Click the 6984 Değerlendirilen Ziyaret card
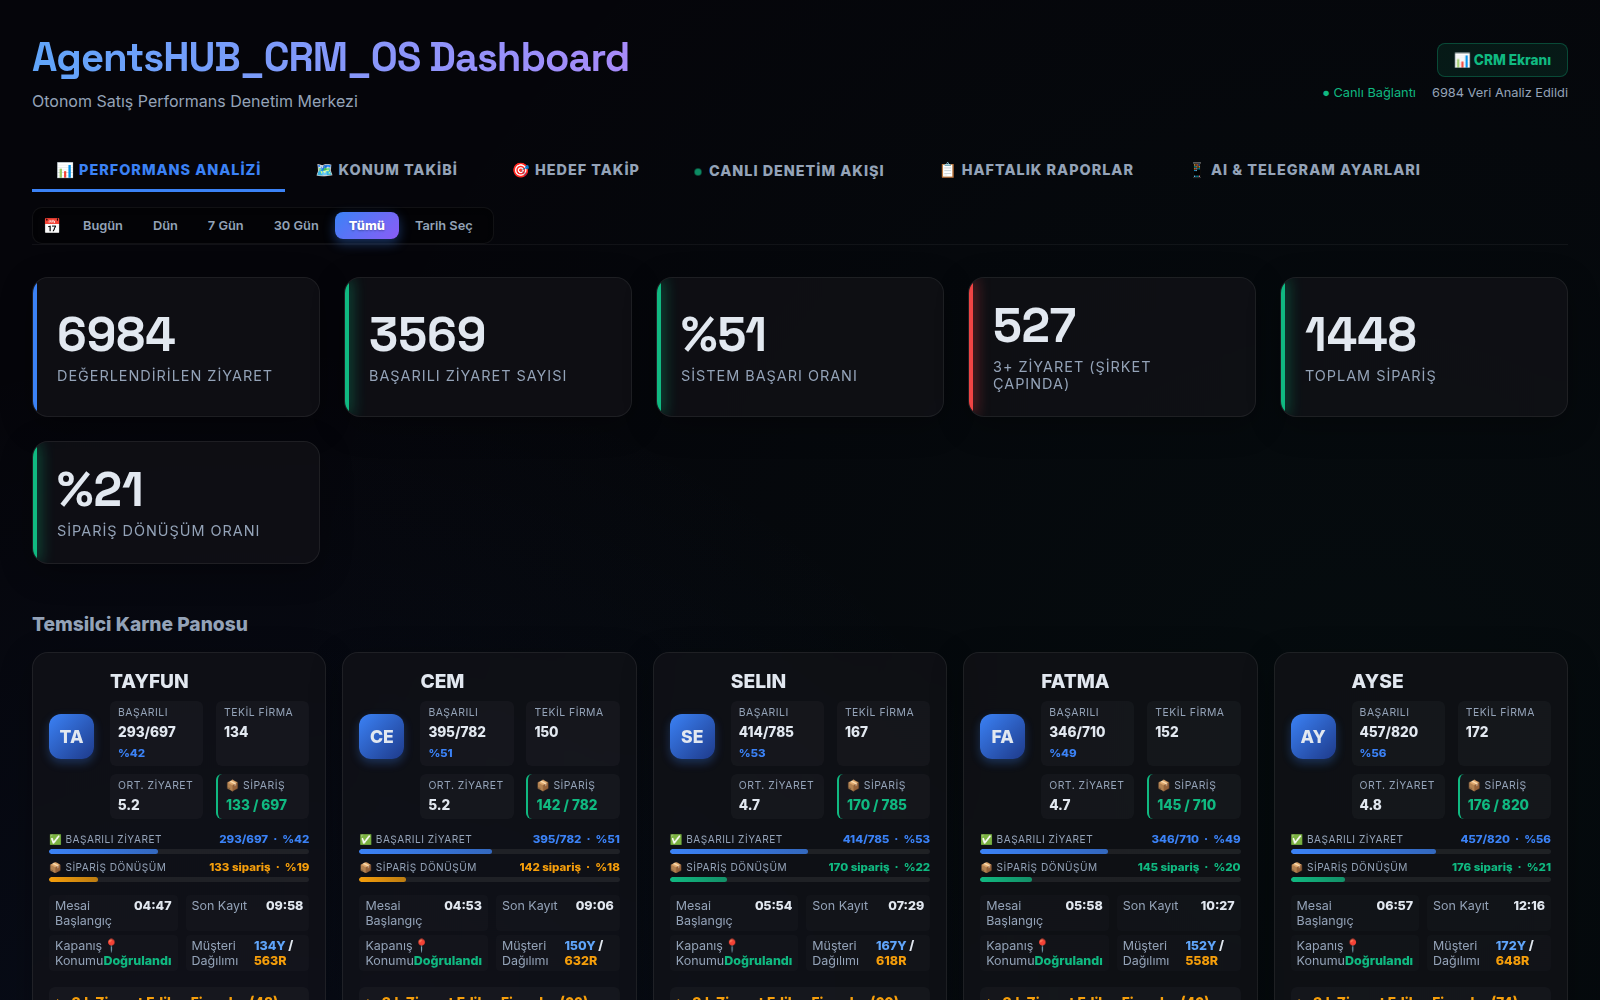The width and height of the screenshot is (1600, 1000). coord(176,347)
